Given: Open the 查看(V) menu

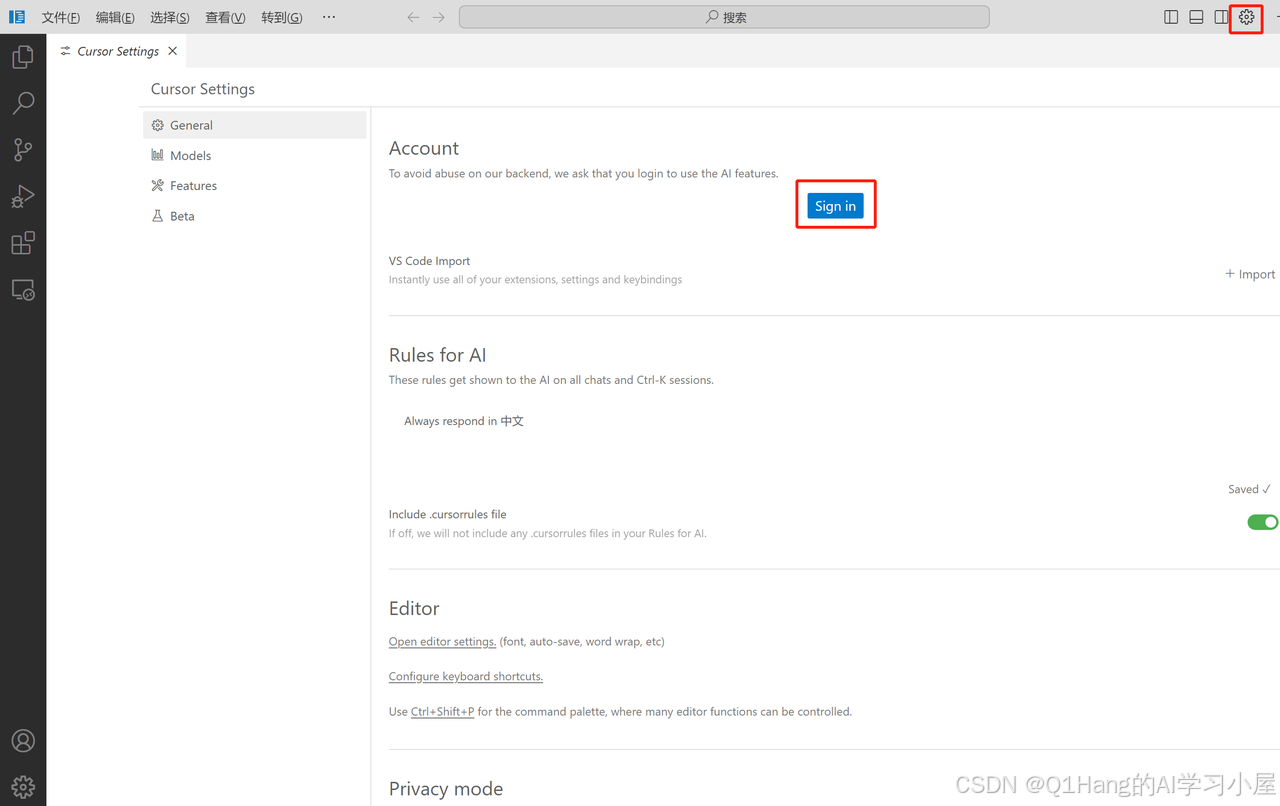Looking at the screenshot, I should [x=225, y=17].
